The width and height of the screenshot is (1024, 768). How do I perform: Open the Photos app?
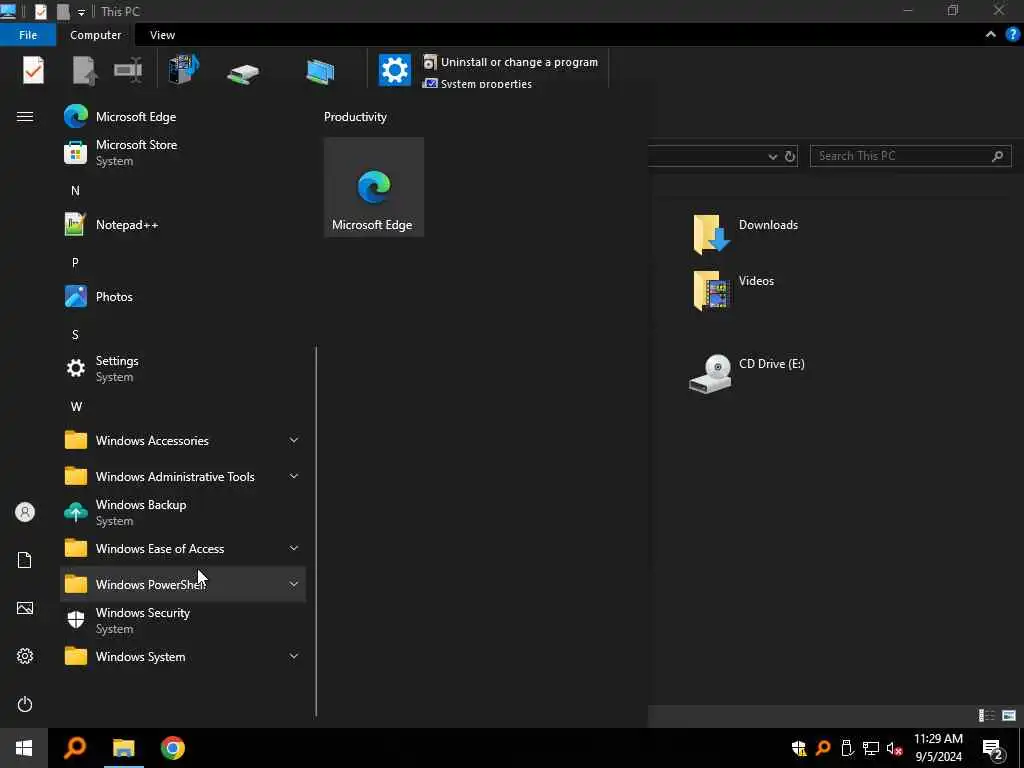[x=183, y=296]
